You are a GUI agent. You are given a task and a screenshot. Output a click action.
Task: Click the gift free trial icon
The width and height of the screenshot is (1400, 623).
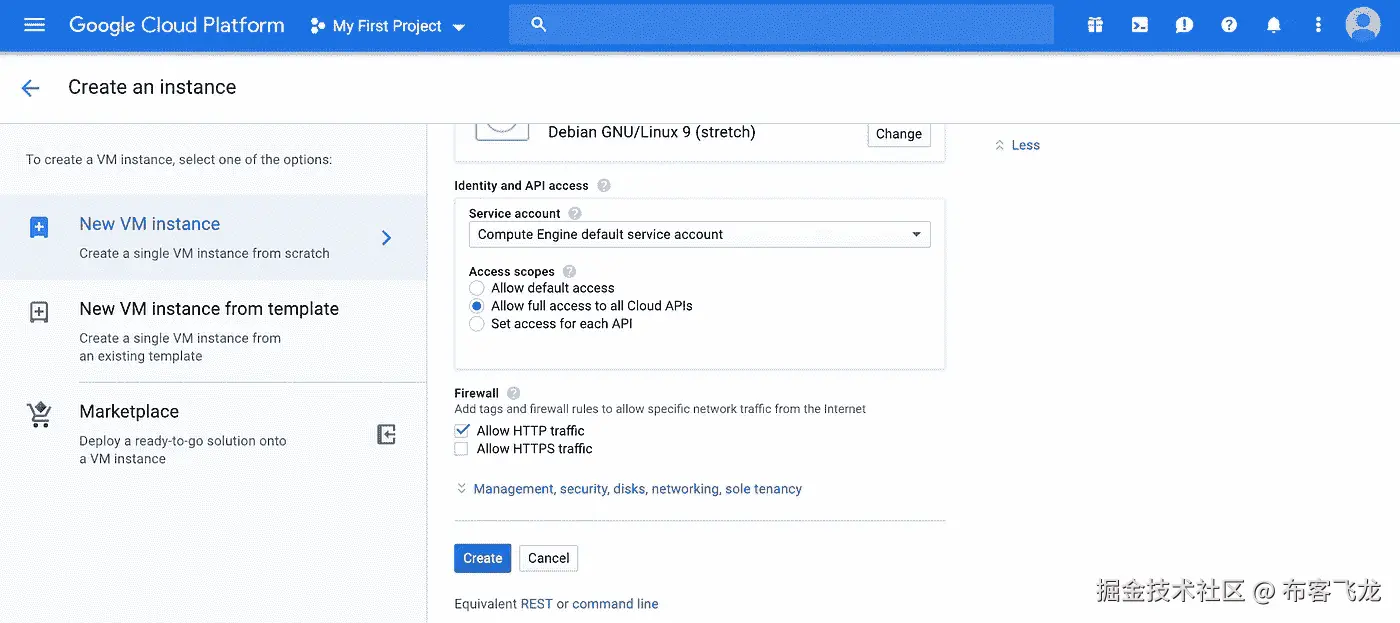pyautogui.click(x=1095, y=25)
